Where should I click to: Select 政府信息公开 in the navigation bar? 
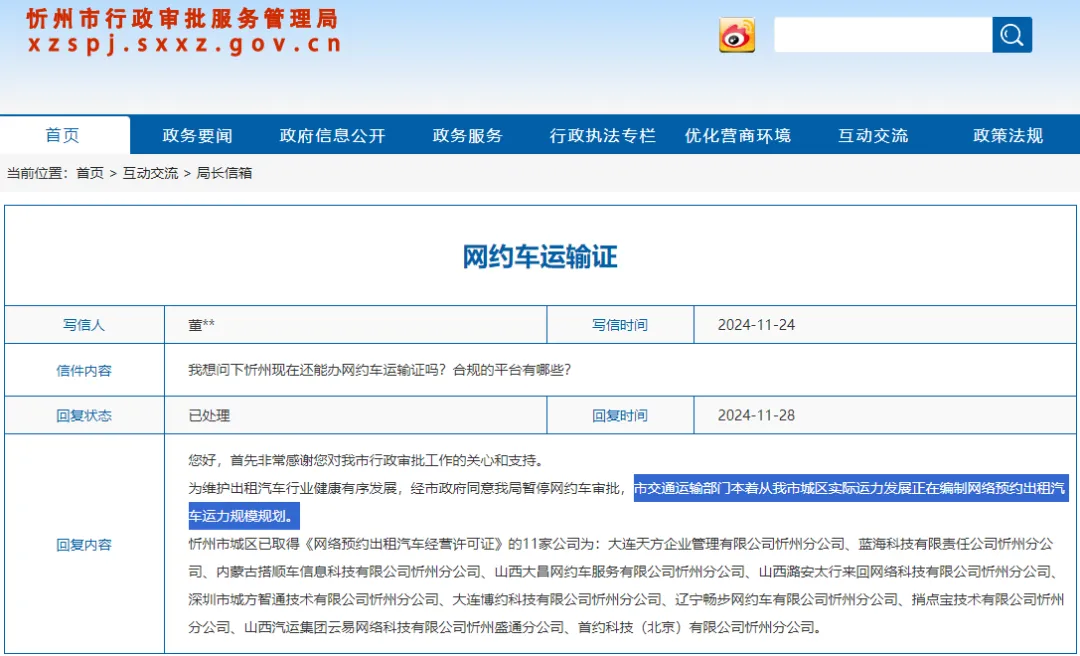[x=334, y=134]
